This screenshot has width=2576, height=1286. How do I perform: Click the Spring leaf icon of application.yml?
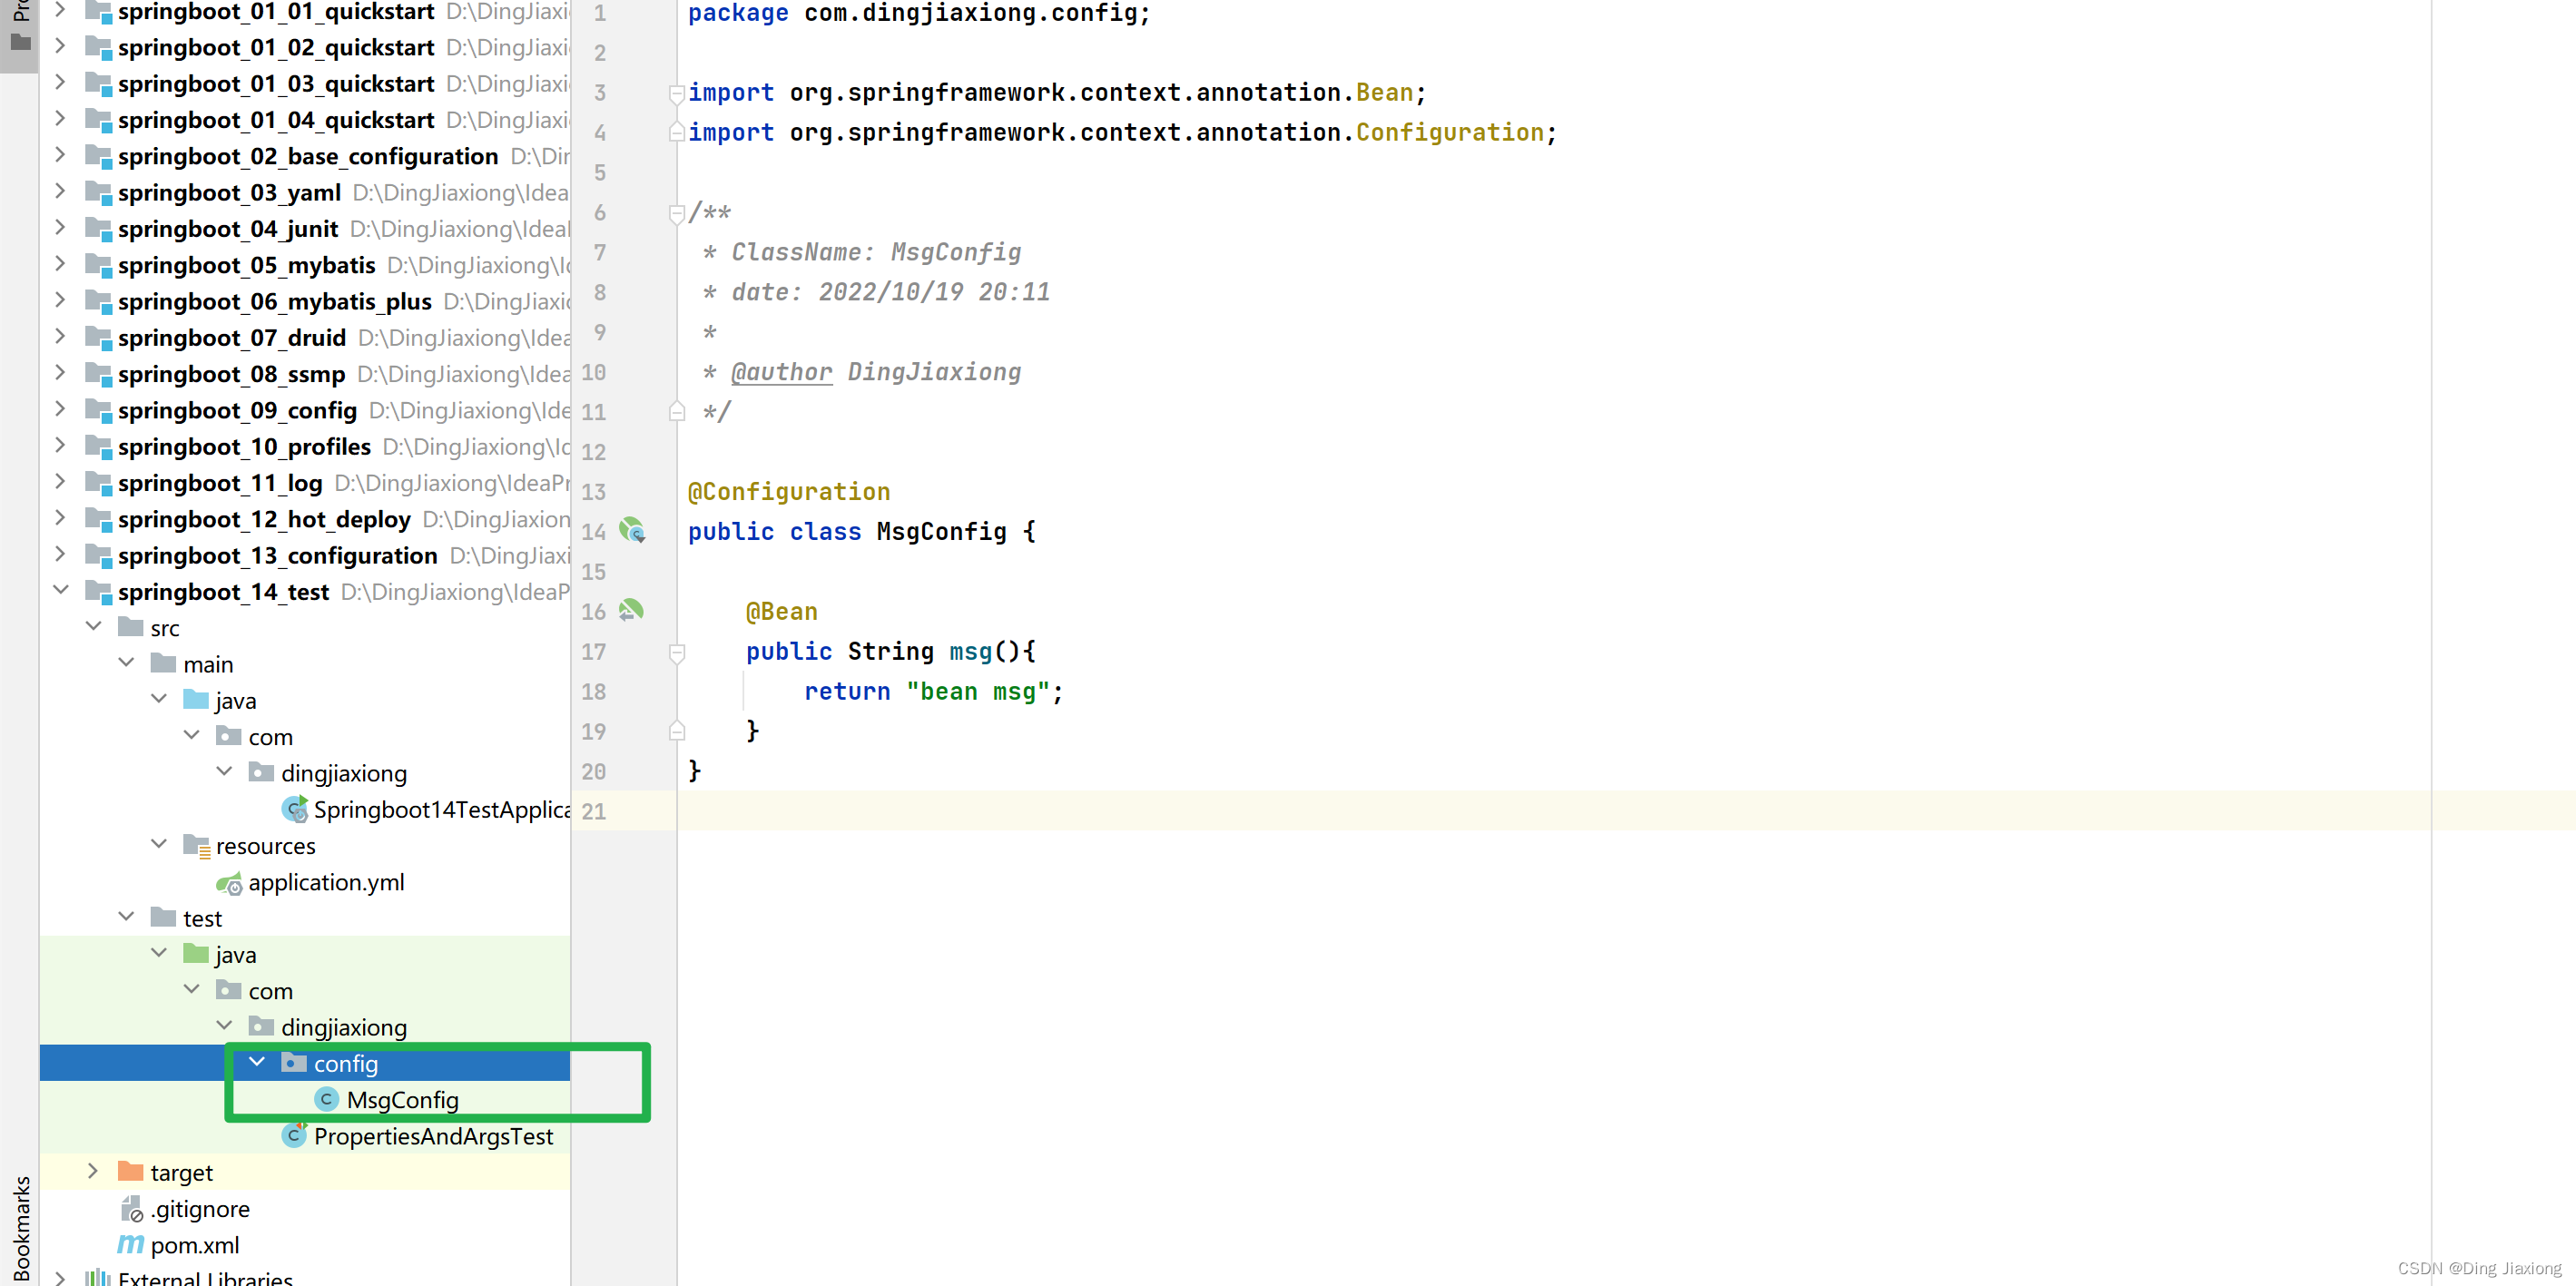pos(229,883)
